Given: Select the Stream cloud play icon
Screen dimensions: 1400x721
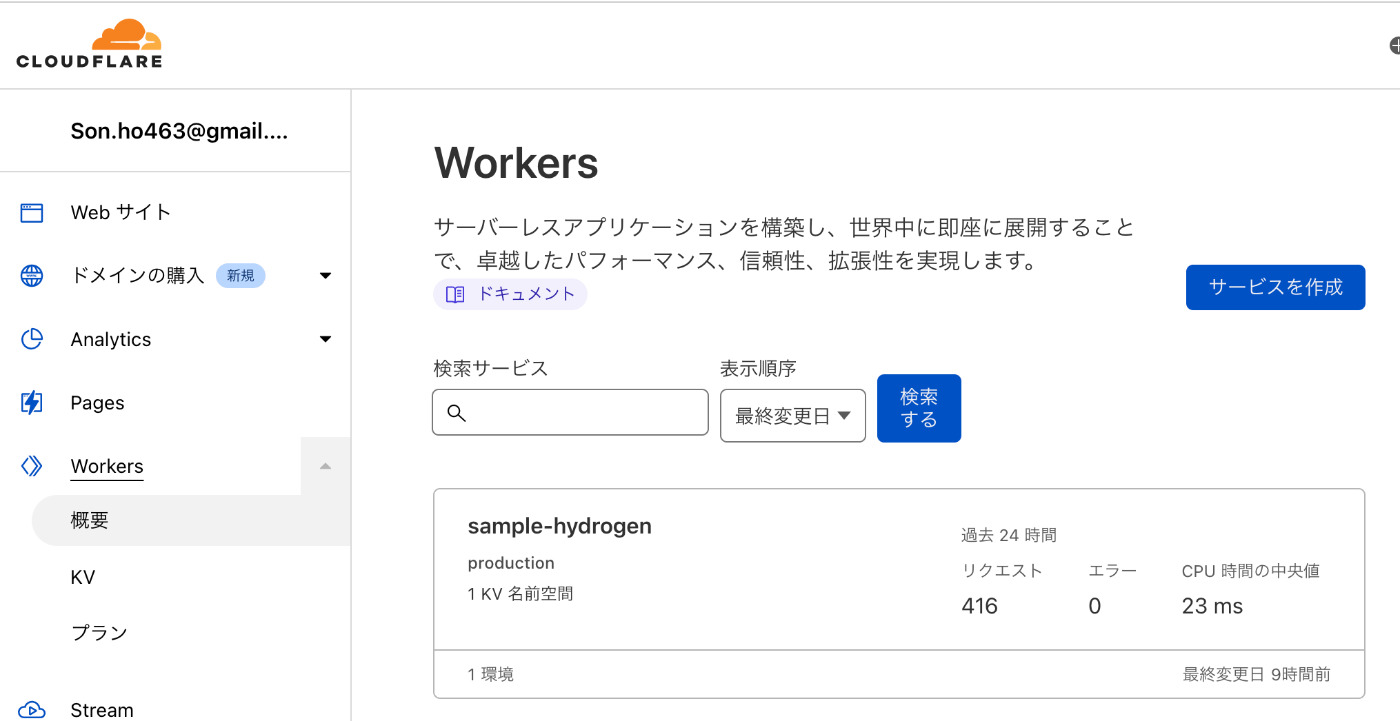Looking at the screenshot, I should [32, 710].
